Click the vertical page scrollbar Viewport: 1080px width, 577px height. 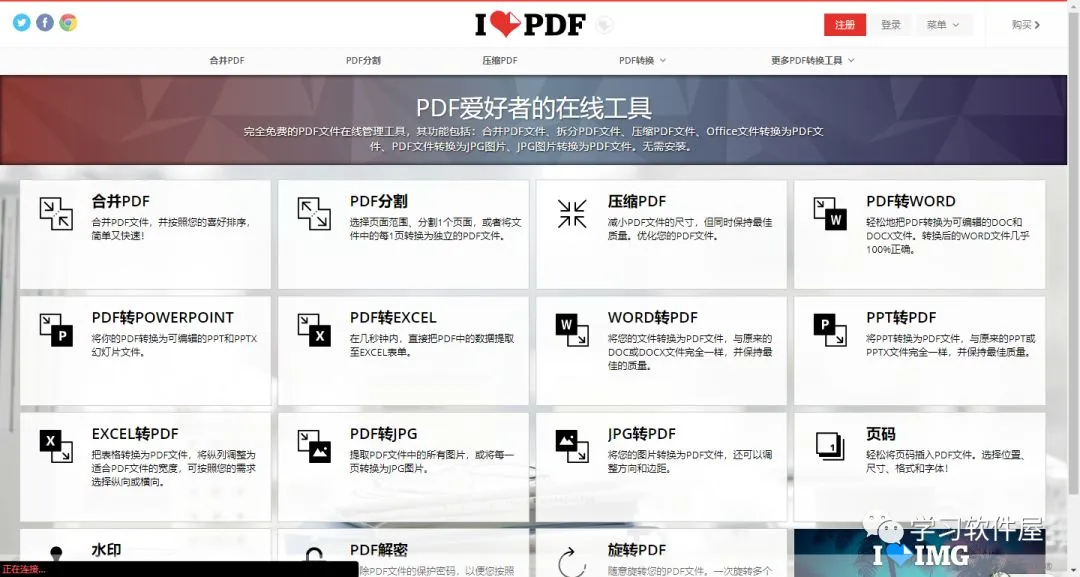(x=1073, y=251)
